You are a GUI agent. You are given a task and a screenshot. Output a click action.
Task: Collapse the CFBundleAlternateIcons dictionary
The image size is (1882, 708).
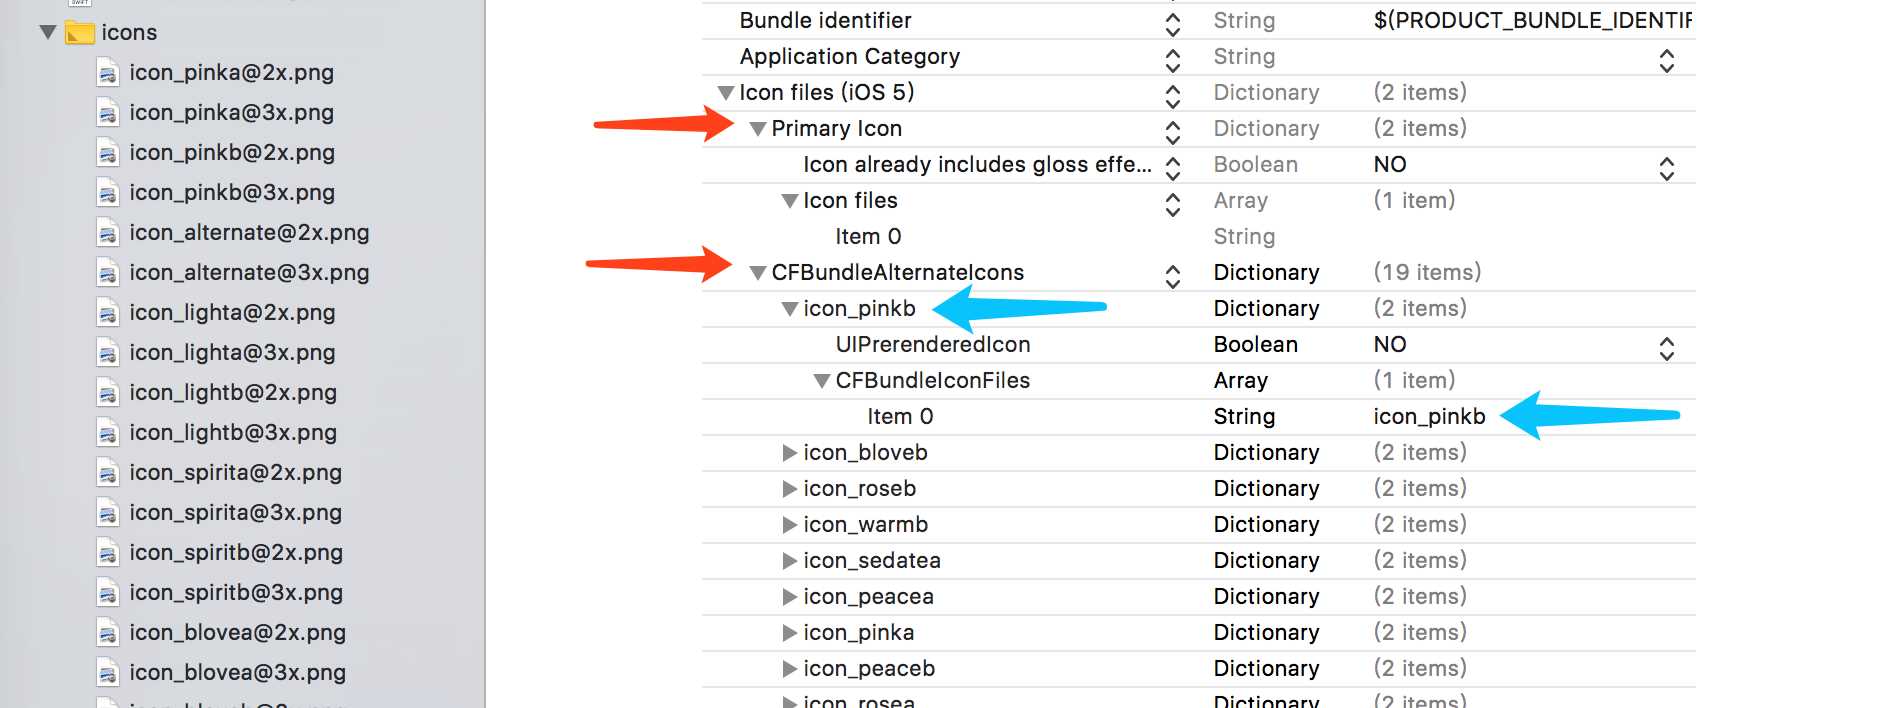(758, 273)
